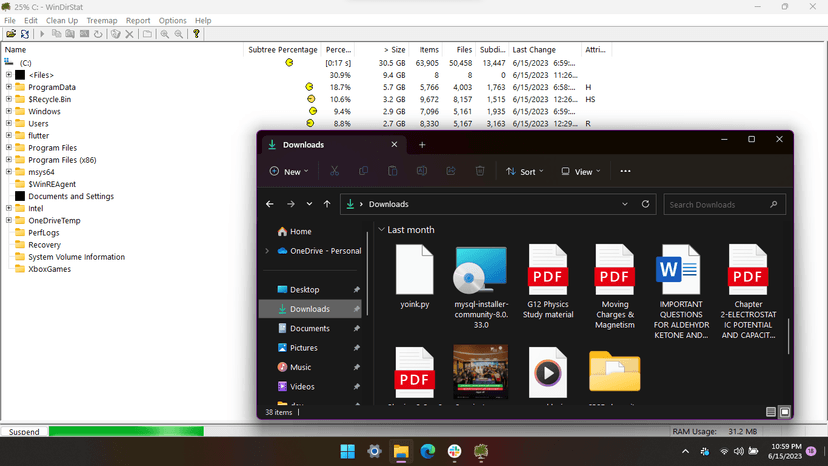Image resolution: width=828 pixels, height=466 pixels.
Task: Click the New button in Explorer toolbar
Action: (x=289, y=172)
